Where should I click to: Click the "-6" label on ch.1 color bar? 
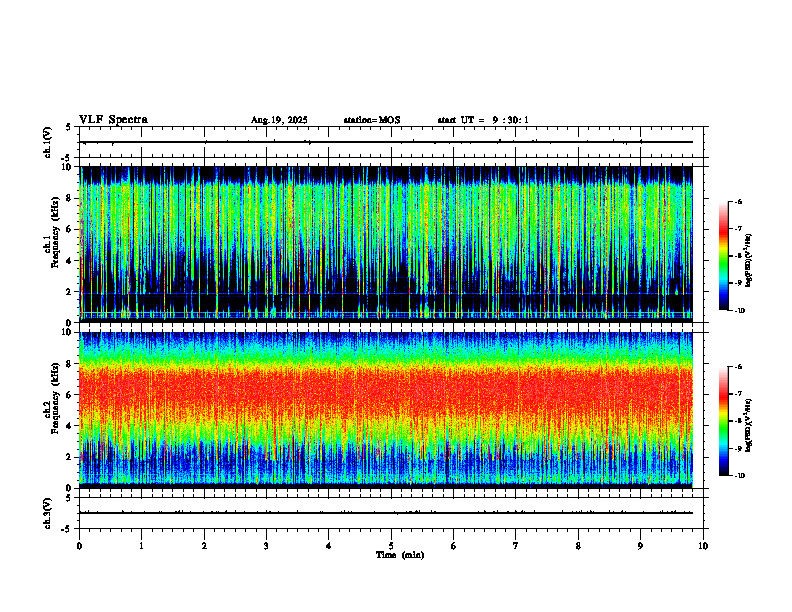[738, 201]
